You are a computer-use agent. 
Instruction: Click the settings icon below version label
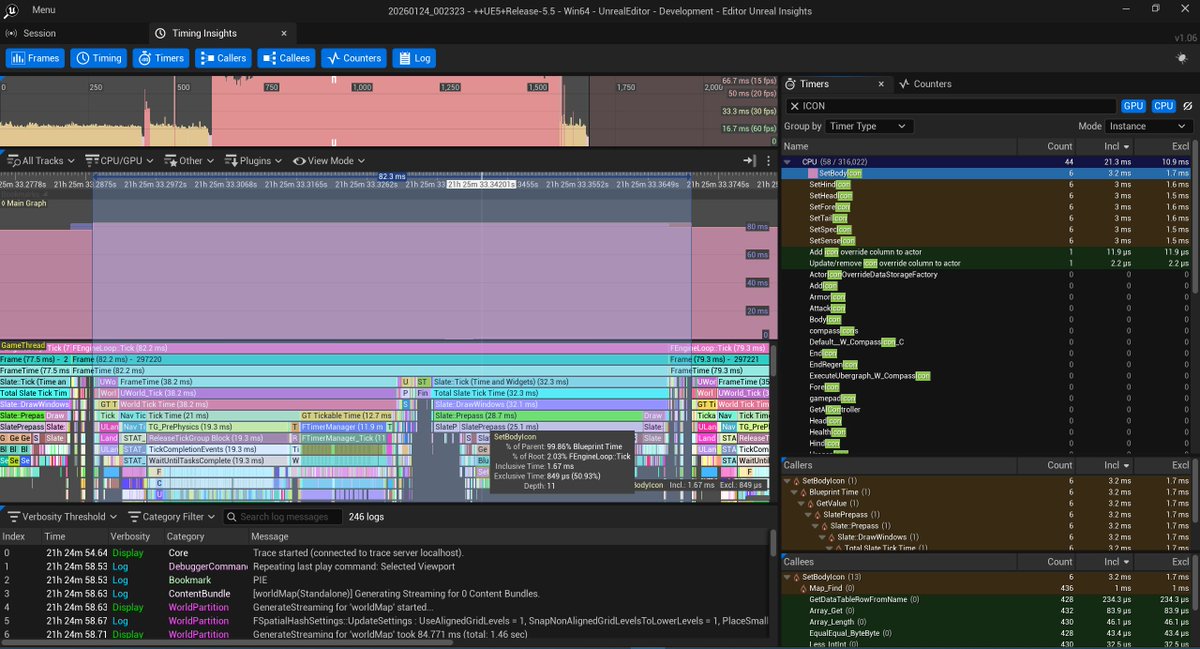click(x=1181, y=58)
